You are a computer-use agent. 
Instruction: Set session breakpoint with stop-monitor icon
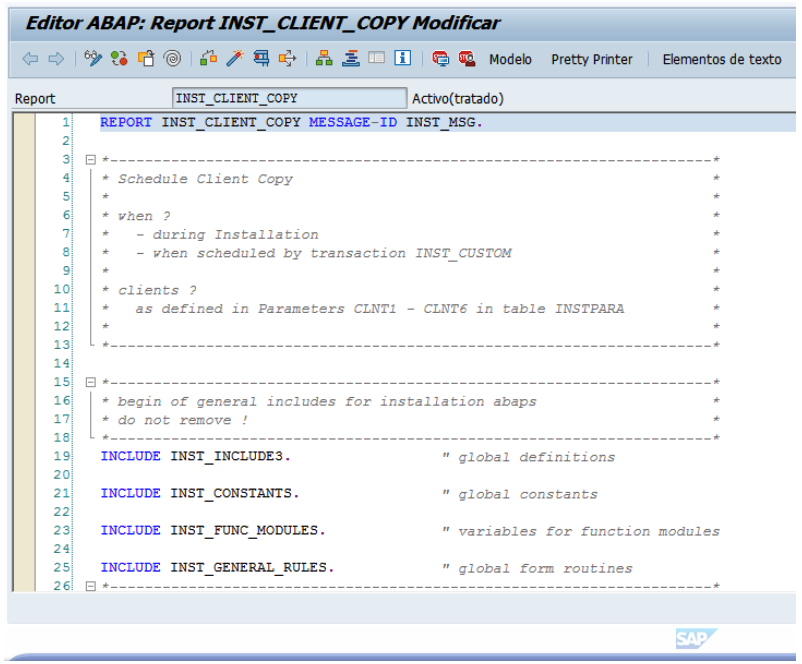pos(440,58)
